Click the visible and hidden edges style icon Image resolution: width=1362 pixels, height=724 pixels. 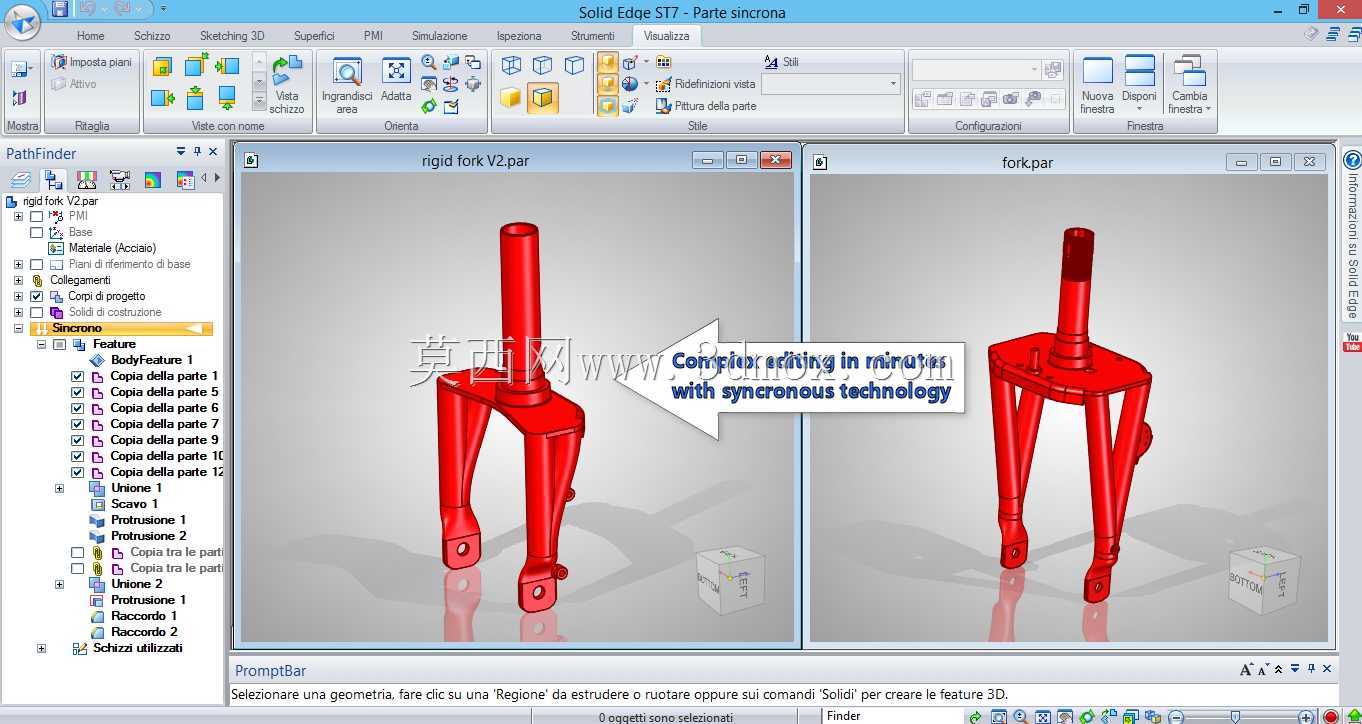coord(542,66)
